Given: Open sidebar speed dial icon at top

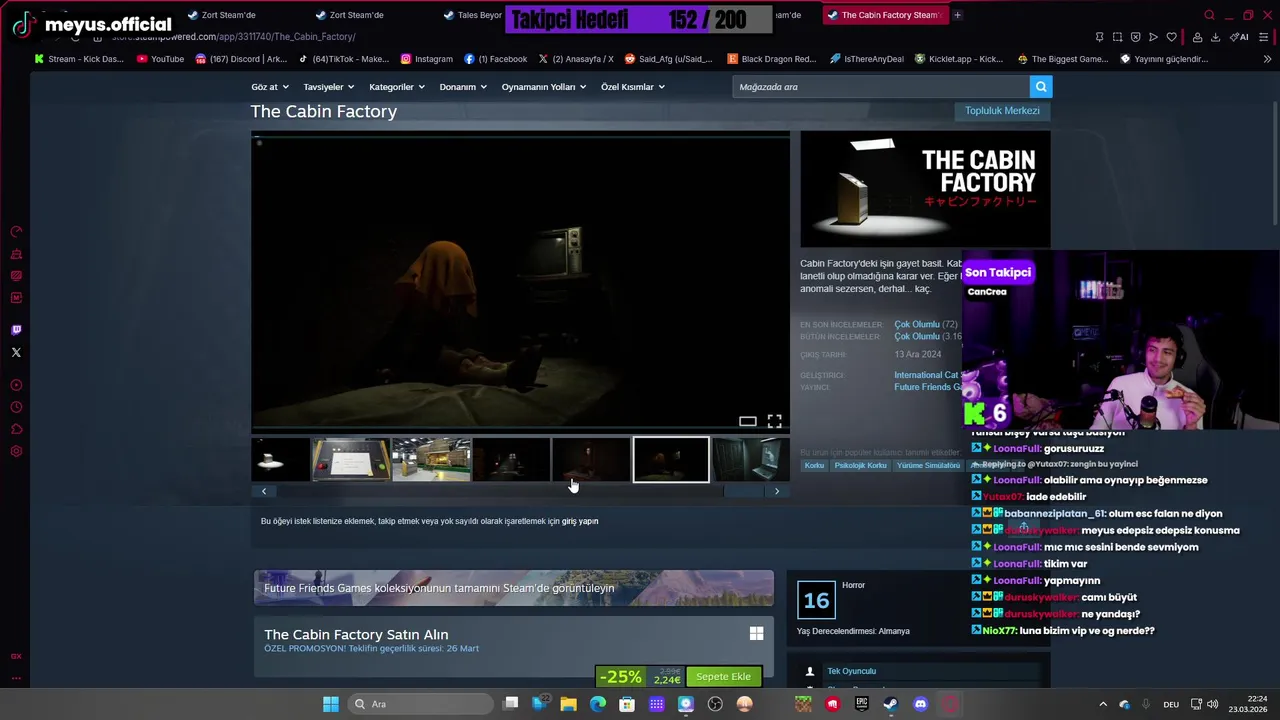Looking at the screenshot, I should pyautogui.click(x=16, y=232).
